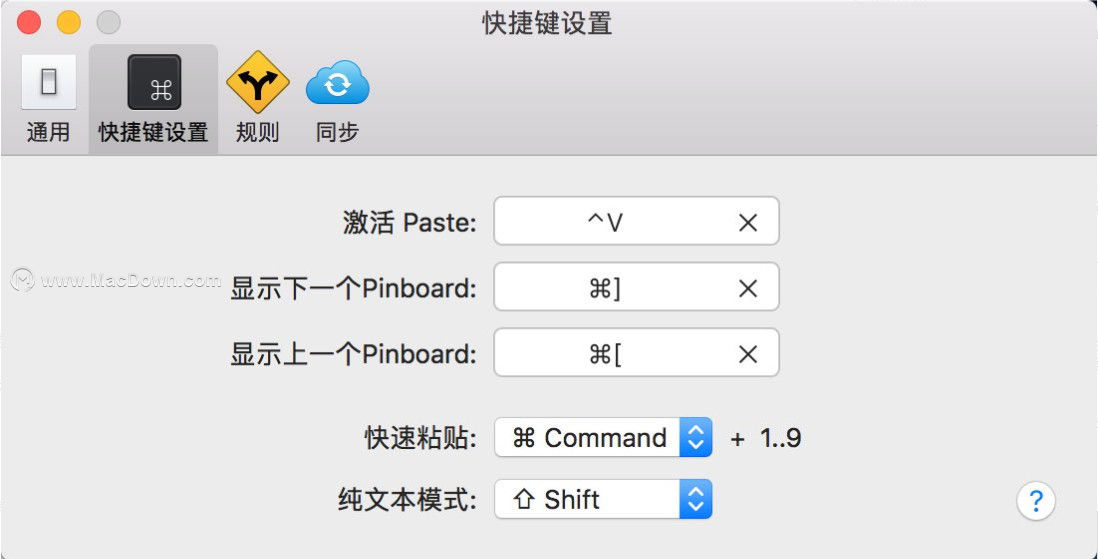Select the 快捷键设置 keyboard command icon
This screenshot has height=559, width=1098.
click(x=154, y=82)
